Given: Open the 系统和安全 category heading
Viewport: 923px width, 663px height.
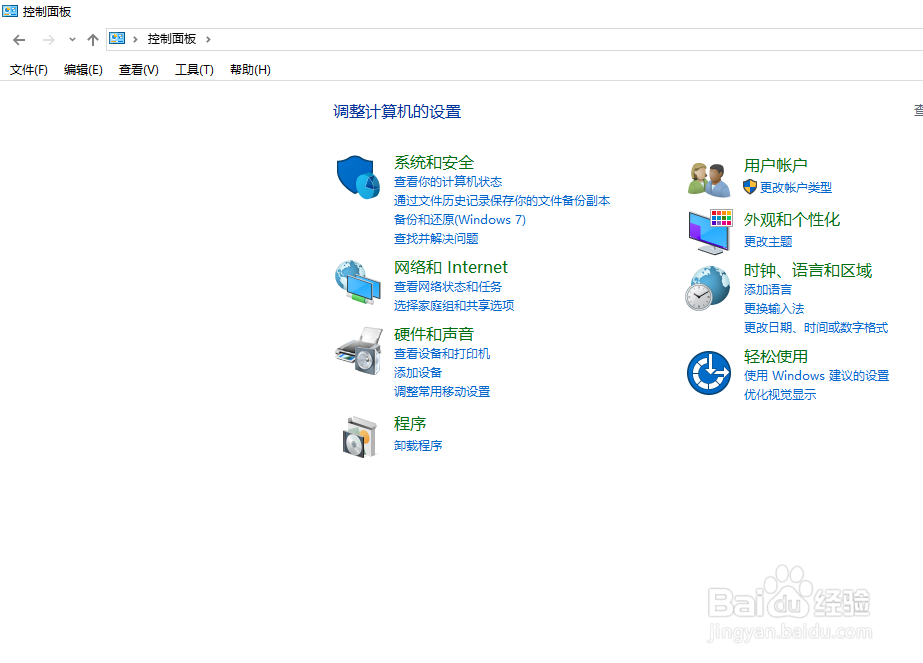Looking at the screenshot, I should coord(434,163).
